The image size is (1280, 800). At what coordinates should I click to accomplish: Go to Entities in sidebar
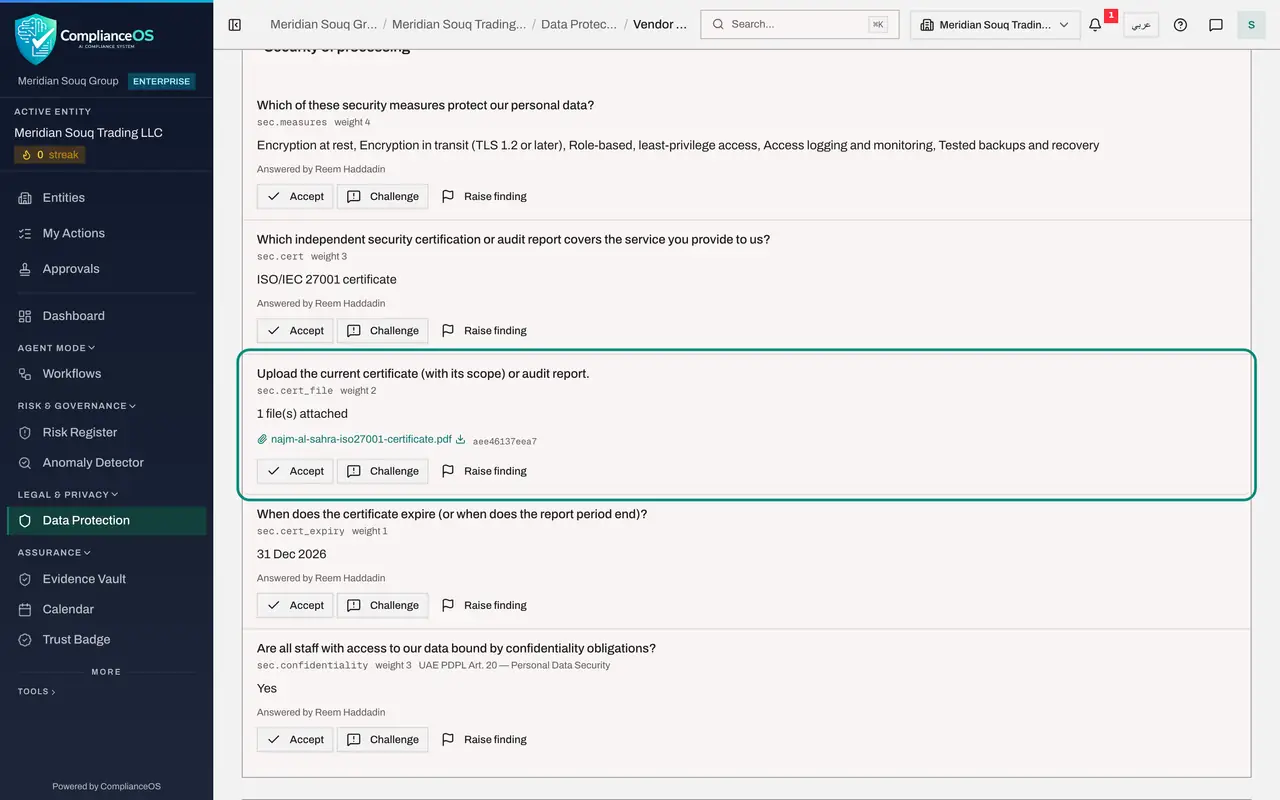pos(106,198)
